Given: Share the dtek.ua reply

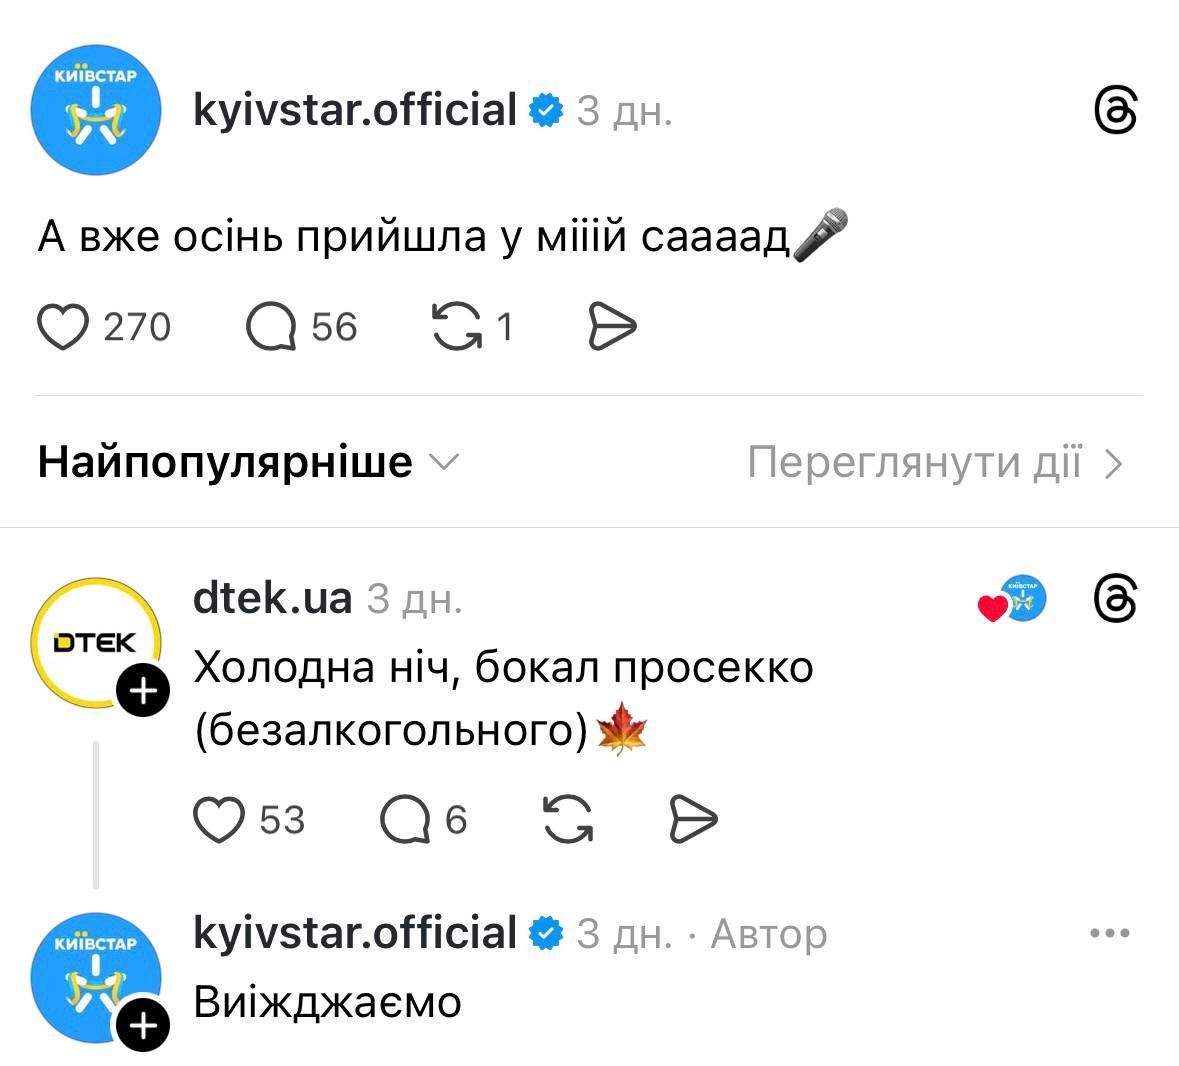Looking at the screenshot, I should pos(692,820).
